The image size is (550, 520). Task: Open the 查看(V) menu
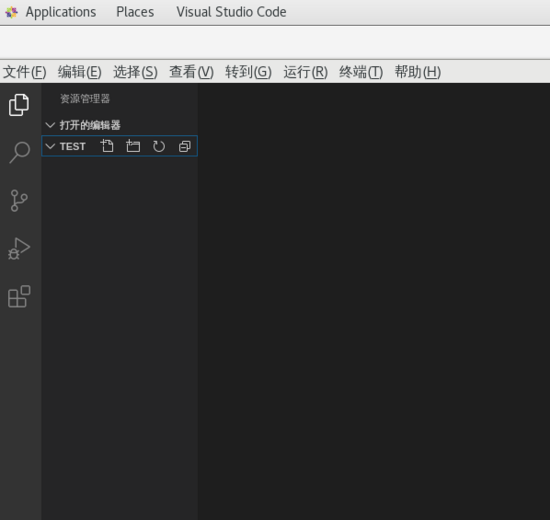pyautogui.click(x=192, y=72)
